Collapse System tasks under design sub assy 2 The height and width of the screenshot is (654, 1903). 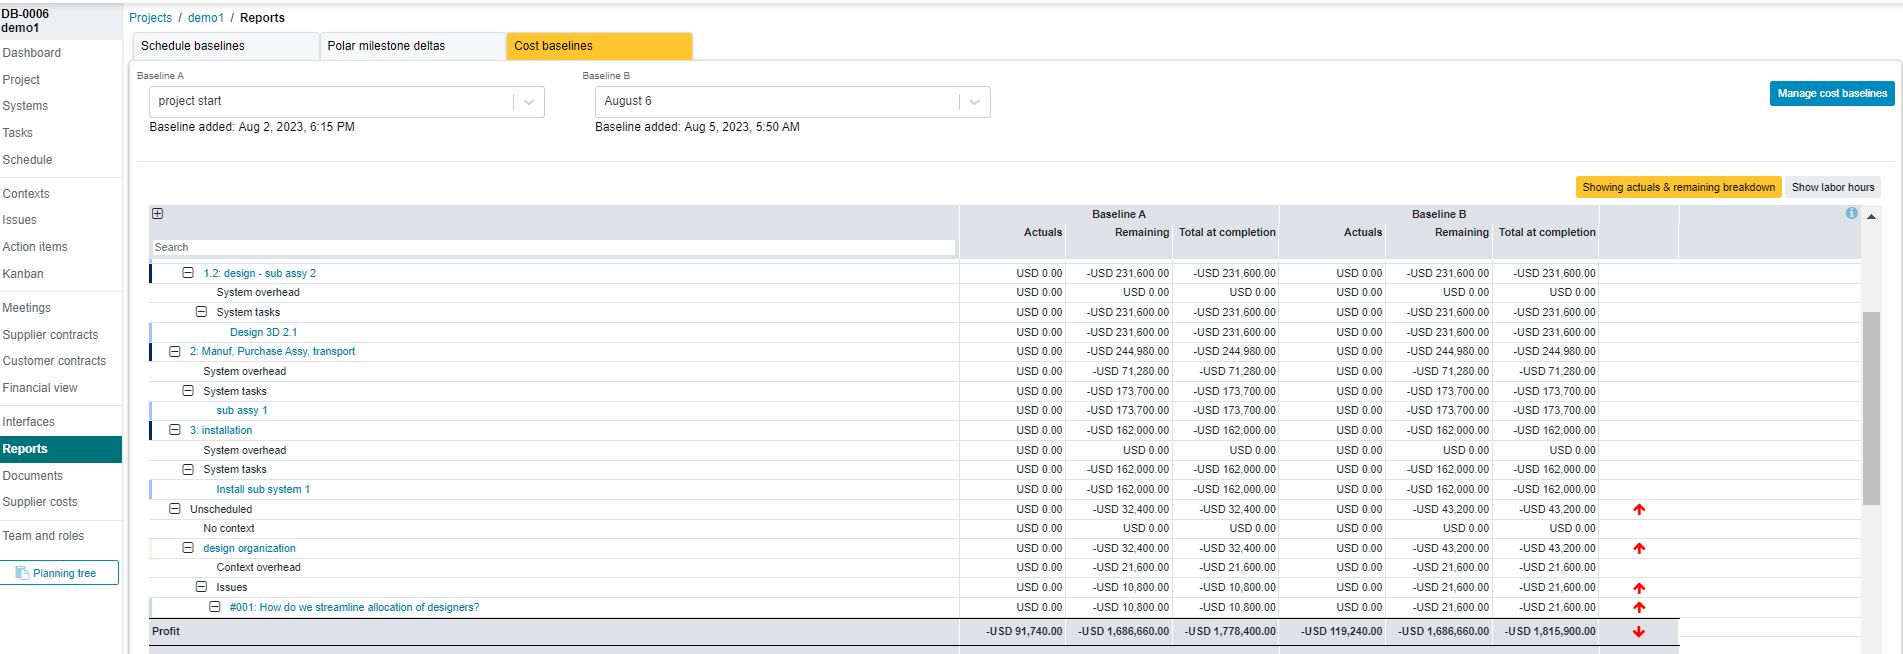click(x=201, y=312)
